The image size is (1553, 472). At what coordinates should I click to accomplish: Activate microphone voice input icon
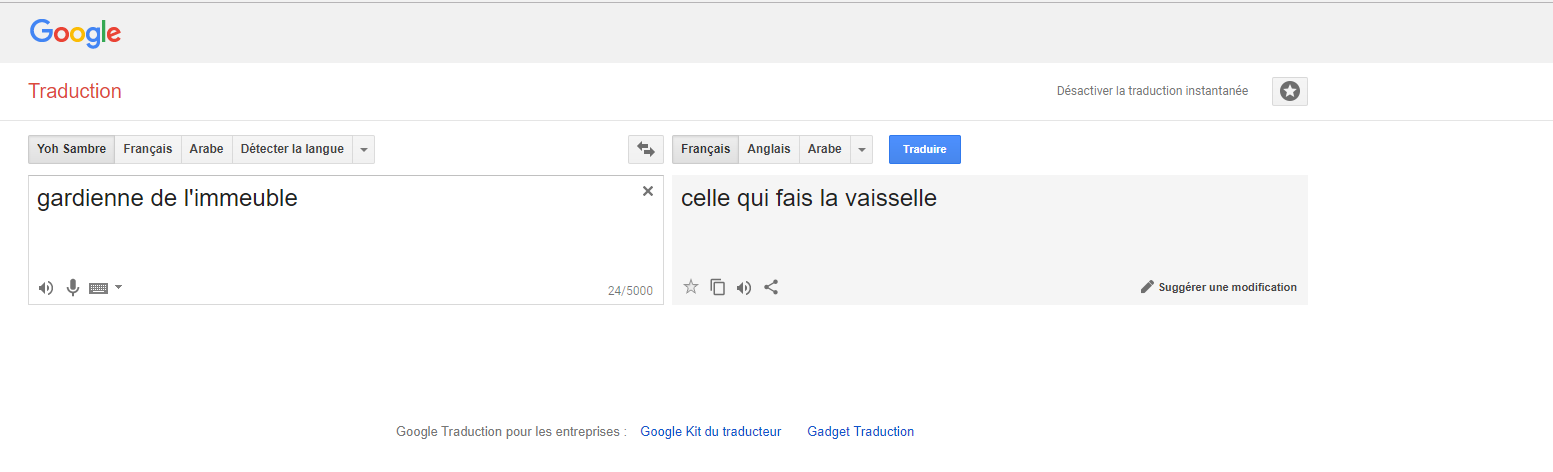pos(72,288)
